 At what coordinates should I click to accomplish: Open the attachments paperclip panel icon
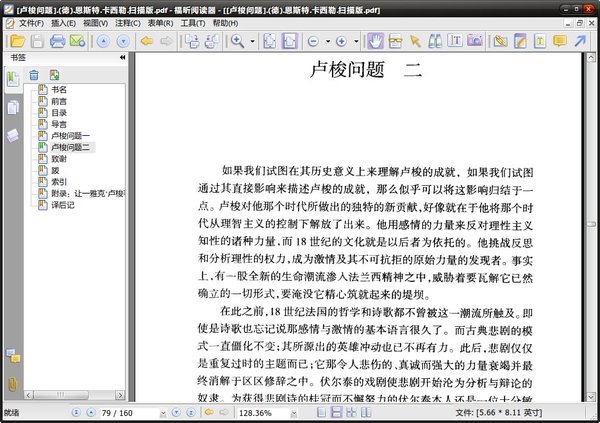pyautogui.click(x=13, y=383)
